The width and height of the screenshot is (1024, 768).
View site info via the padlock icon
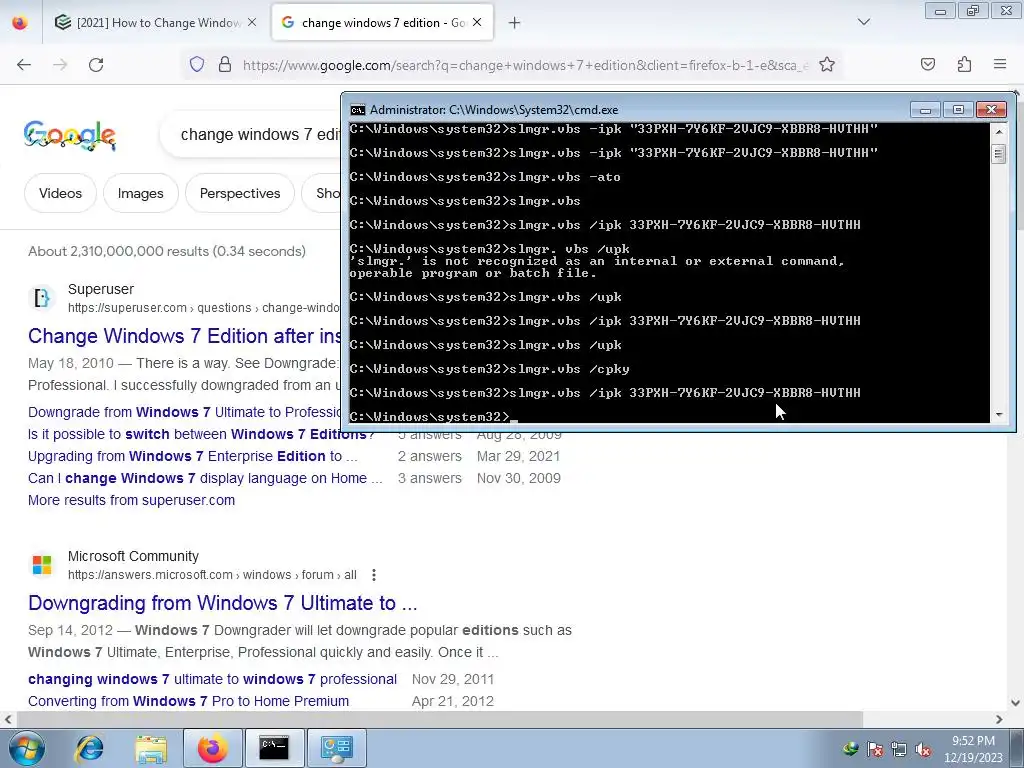tap(225, 64)
